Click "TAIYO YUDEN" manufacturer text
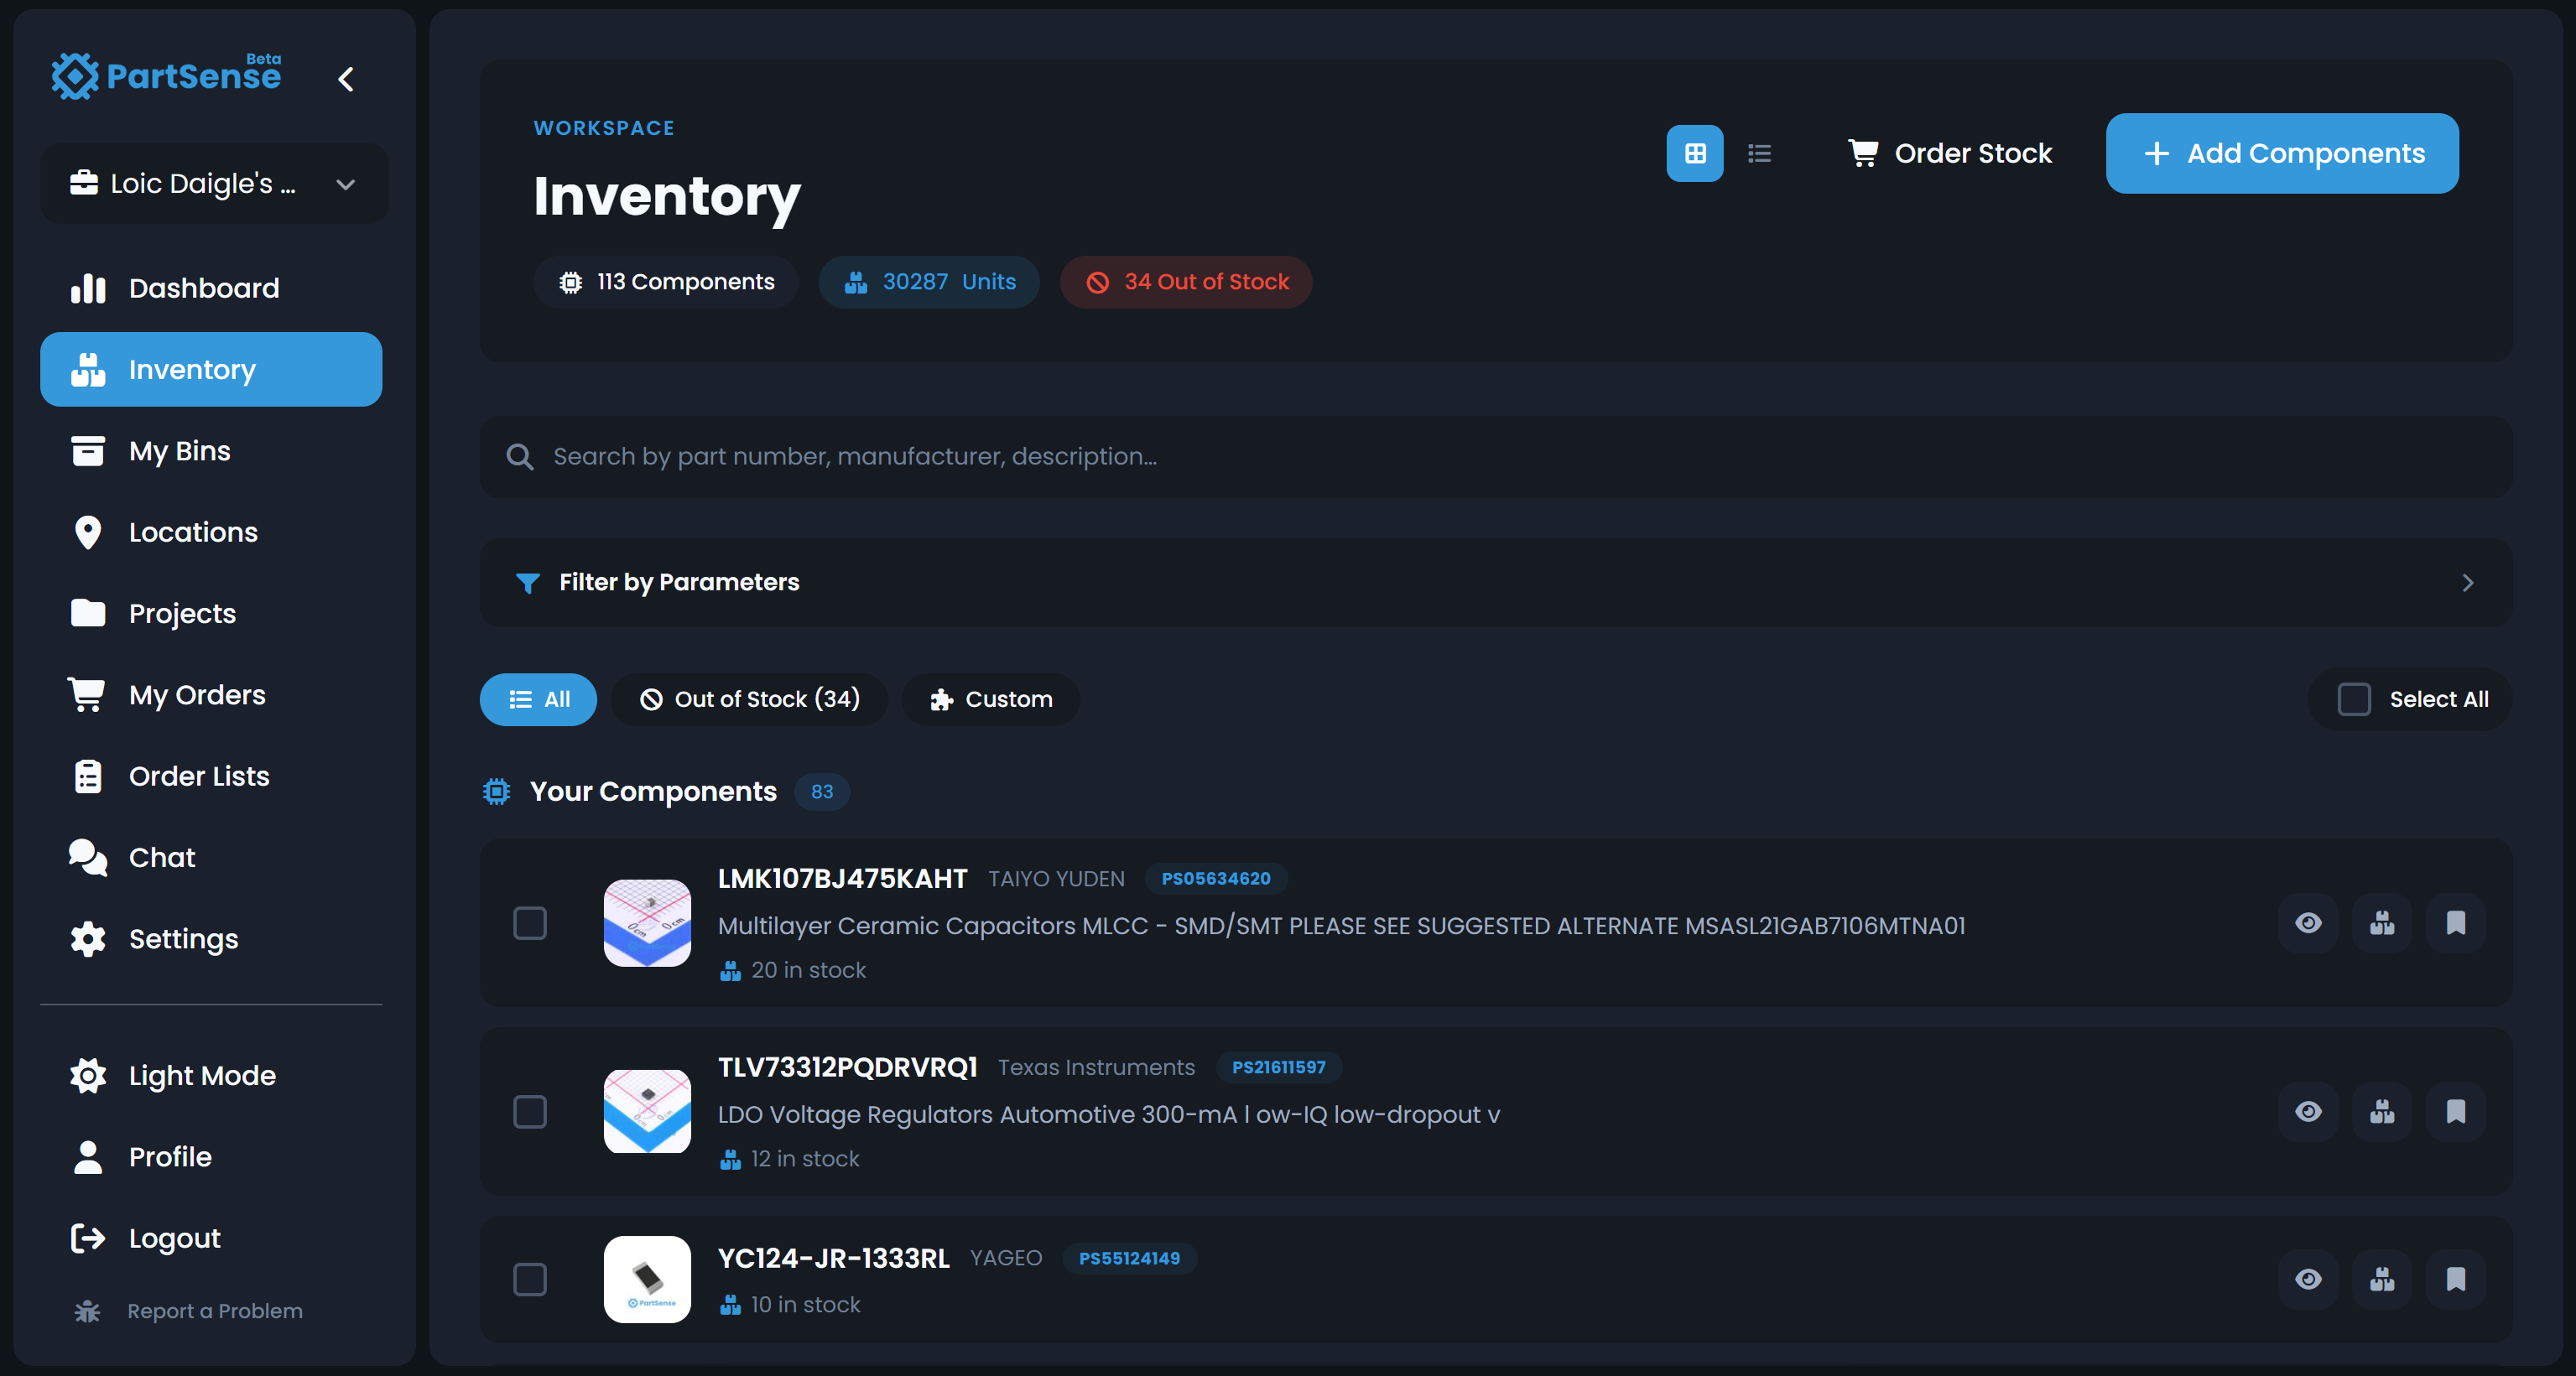Viewport: 2576px width, 1376px height. tap(1056, 878)
